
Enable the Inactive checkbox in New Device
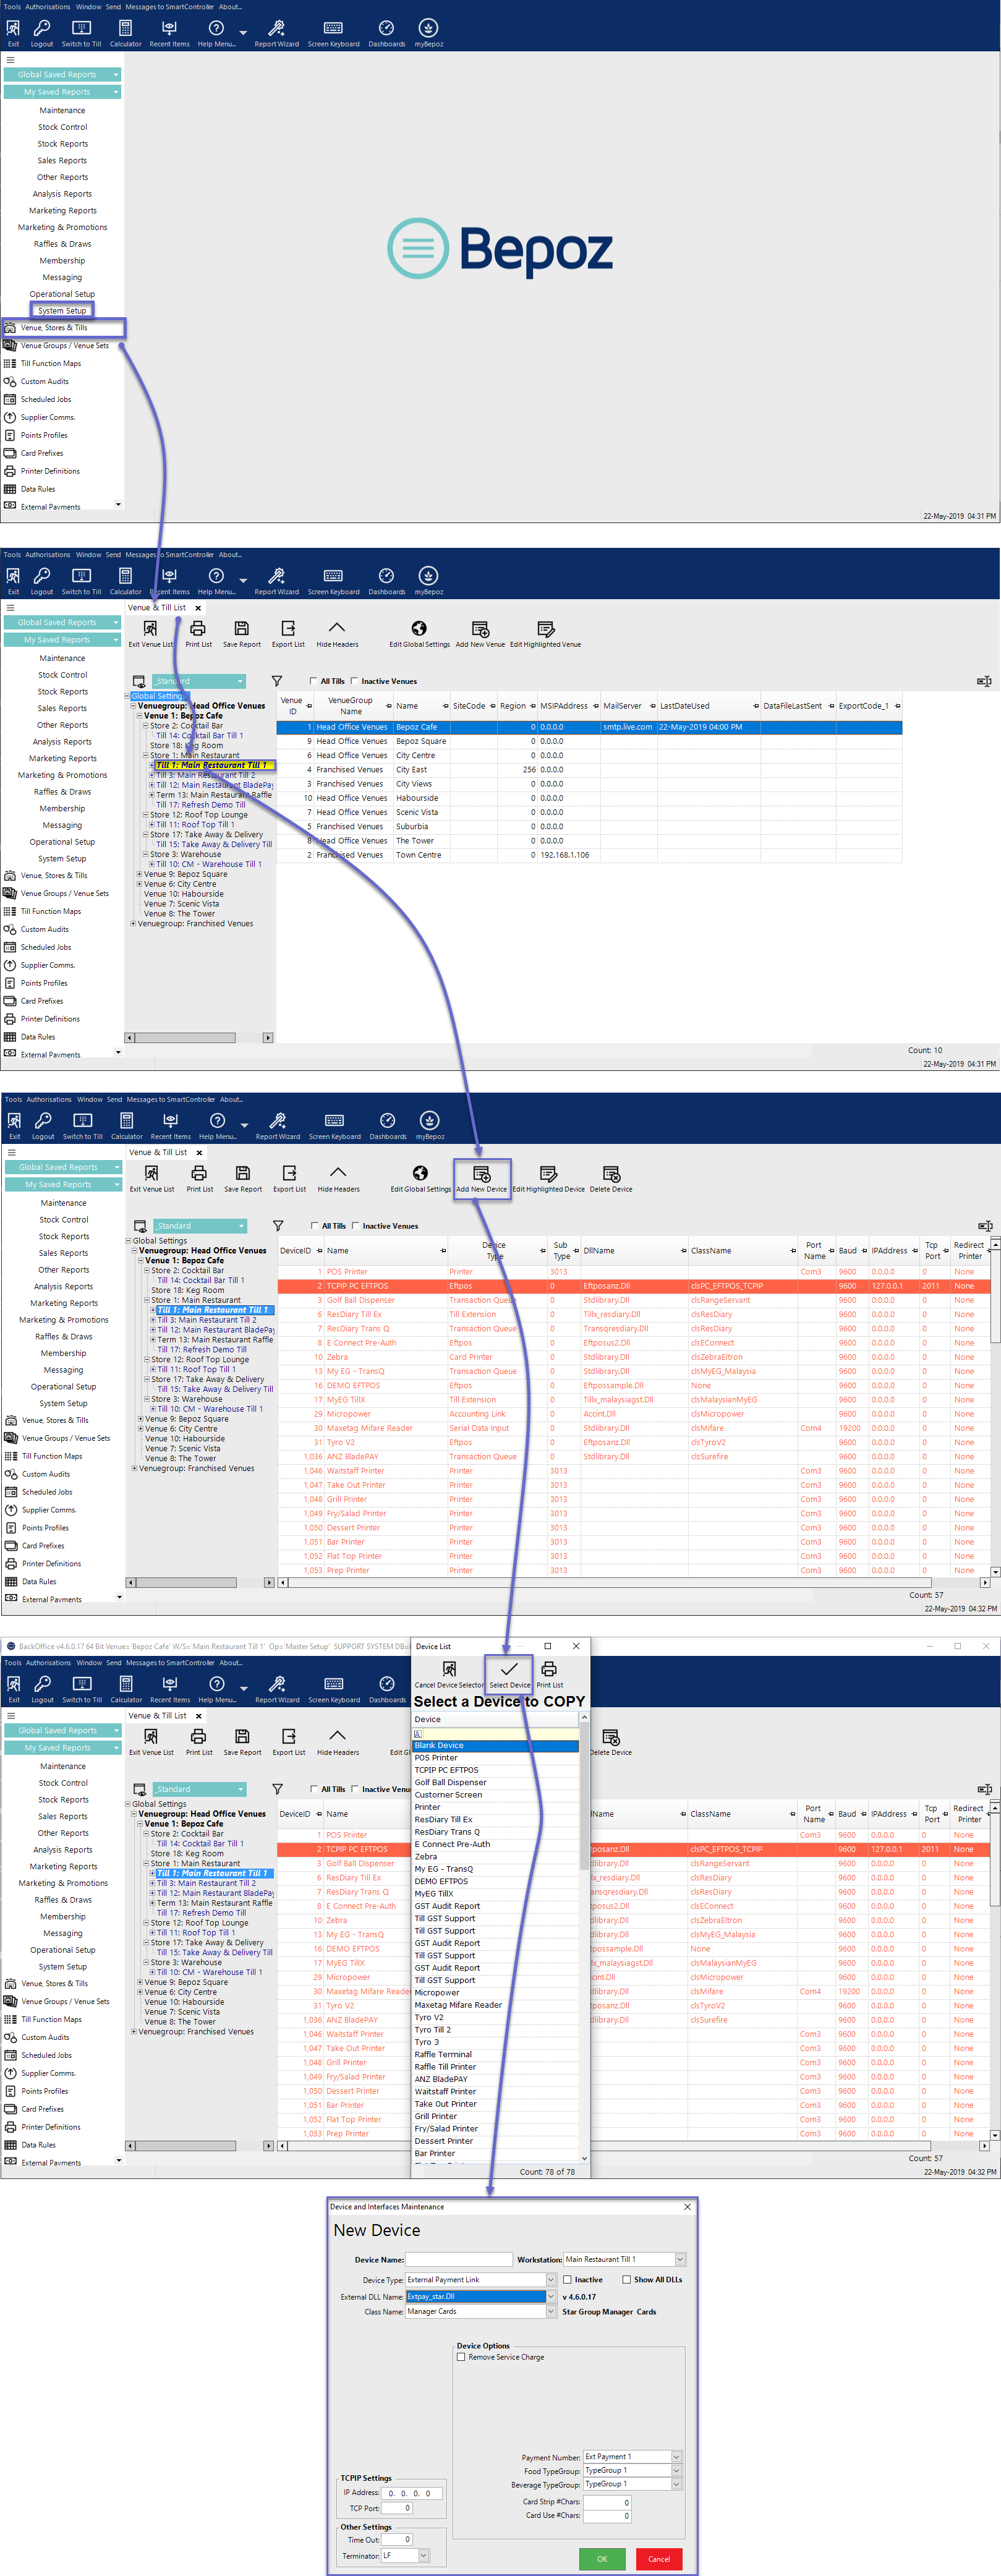[x=568, y=2280]
